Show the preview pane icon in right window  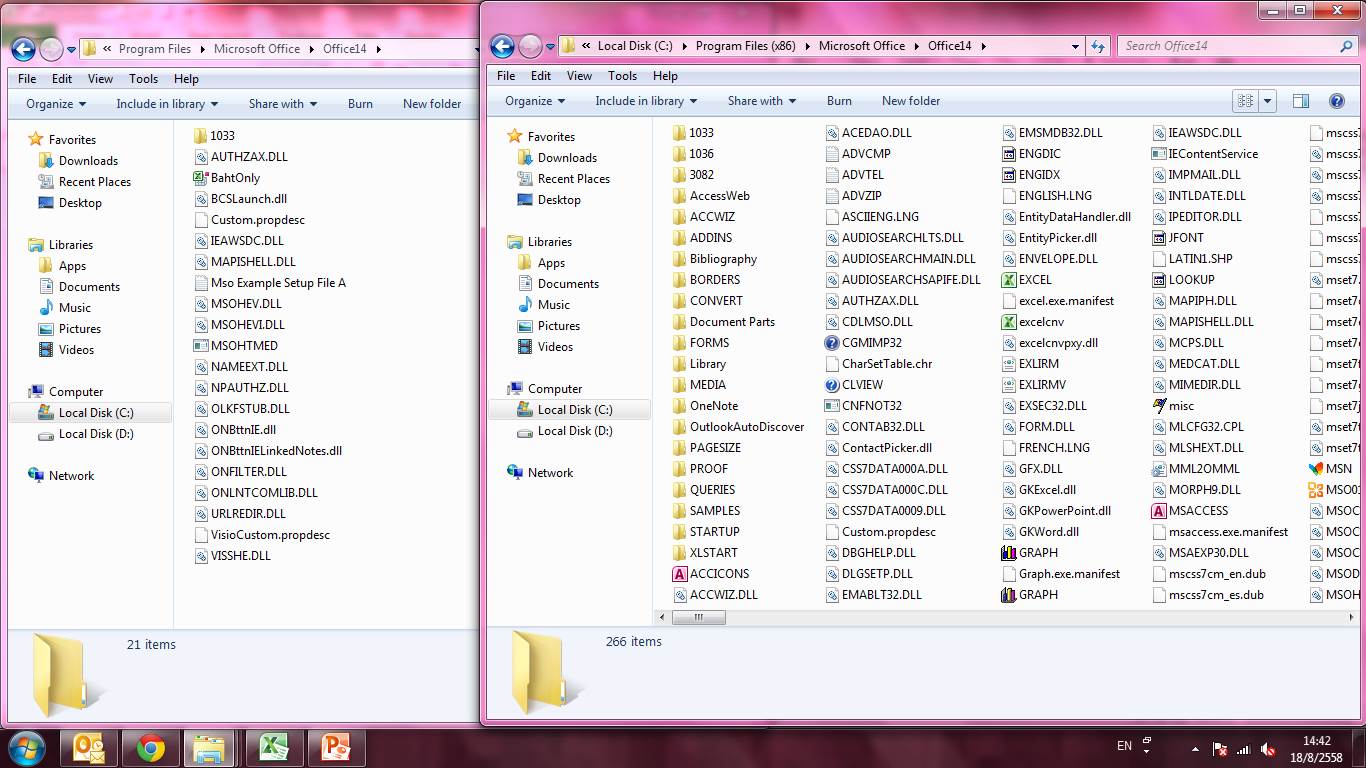tap(1301, 101)
